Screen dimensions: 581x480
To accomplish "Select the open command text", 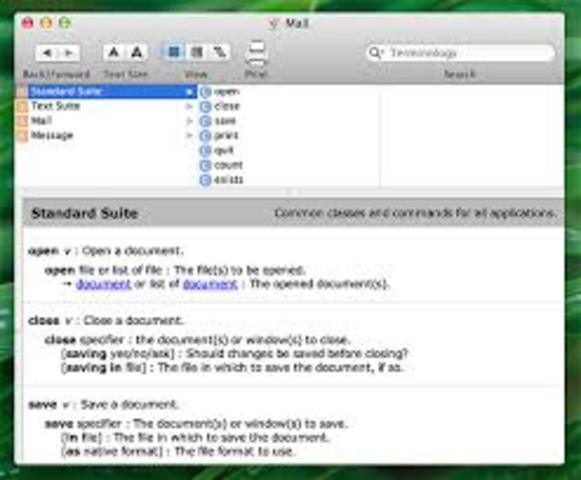I will click(226, 92).
